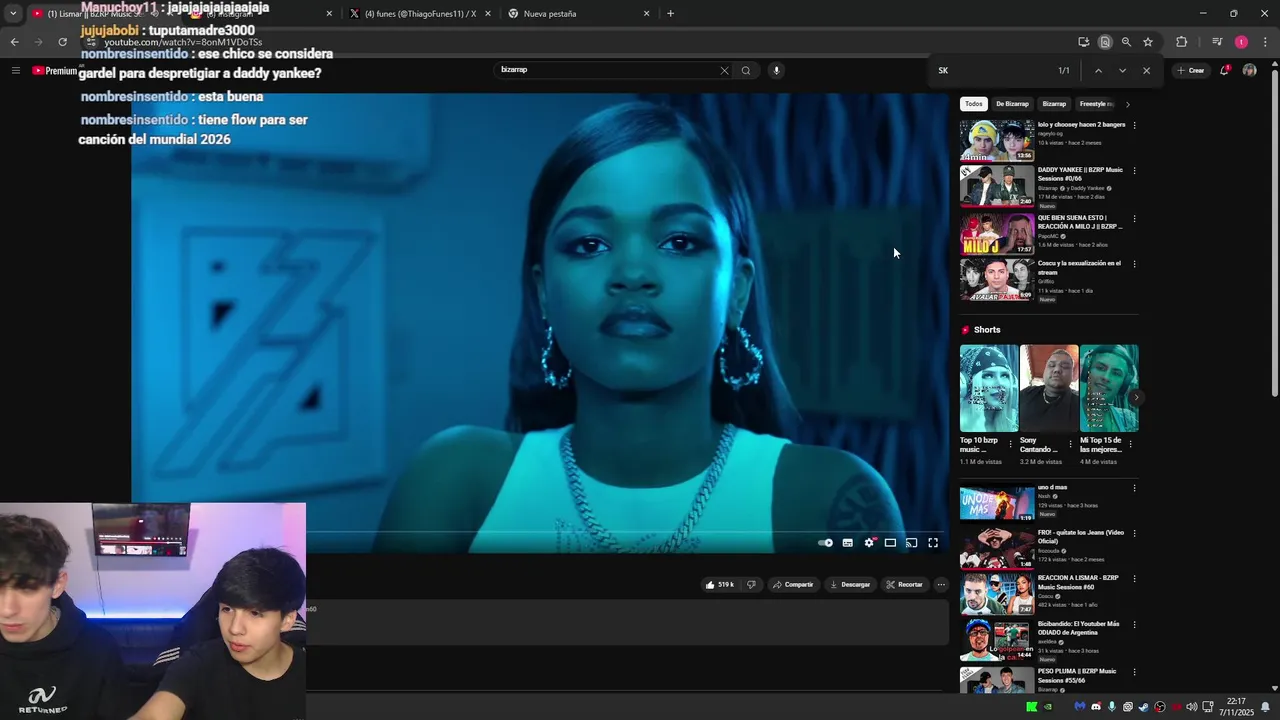Screen dimensions: 1280x720
Task: Open the YouTube hamburger guide menu
Action: point(16,70)
